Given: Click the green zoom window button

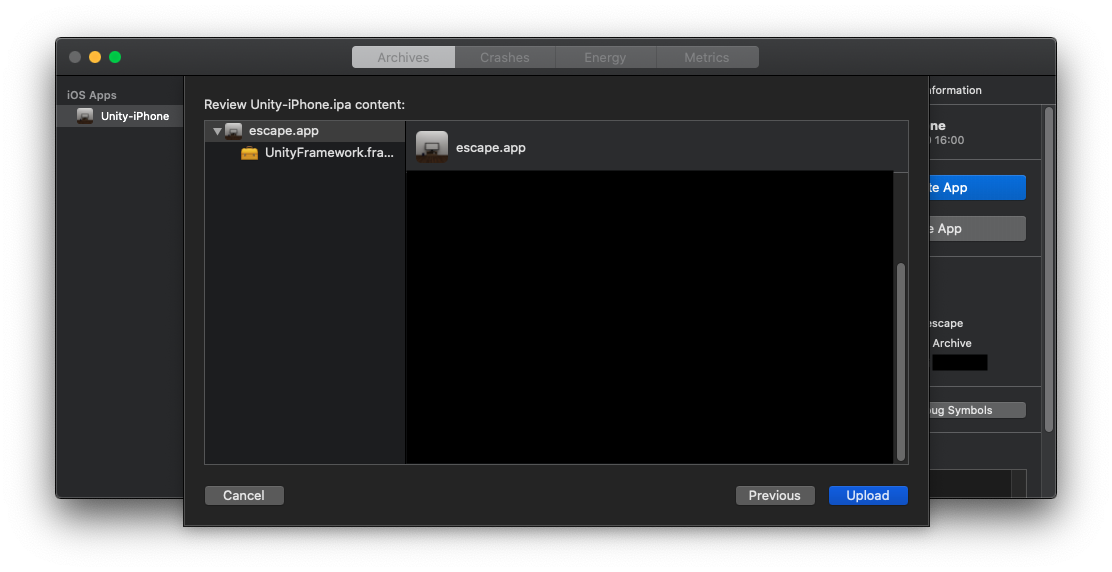Looking at the screenshot, I should coord(115,57).
